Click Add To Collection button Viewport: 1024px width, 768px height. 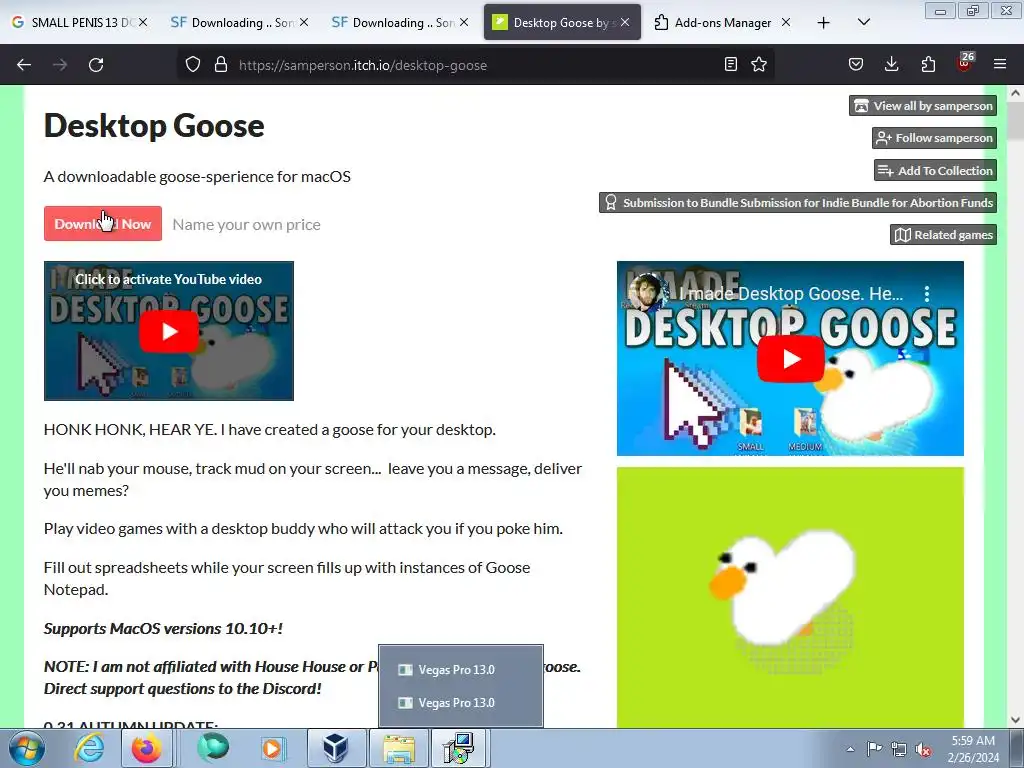click(936, 170)
